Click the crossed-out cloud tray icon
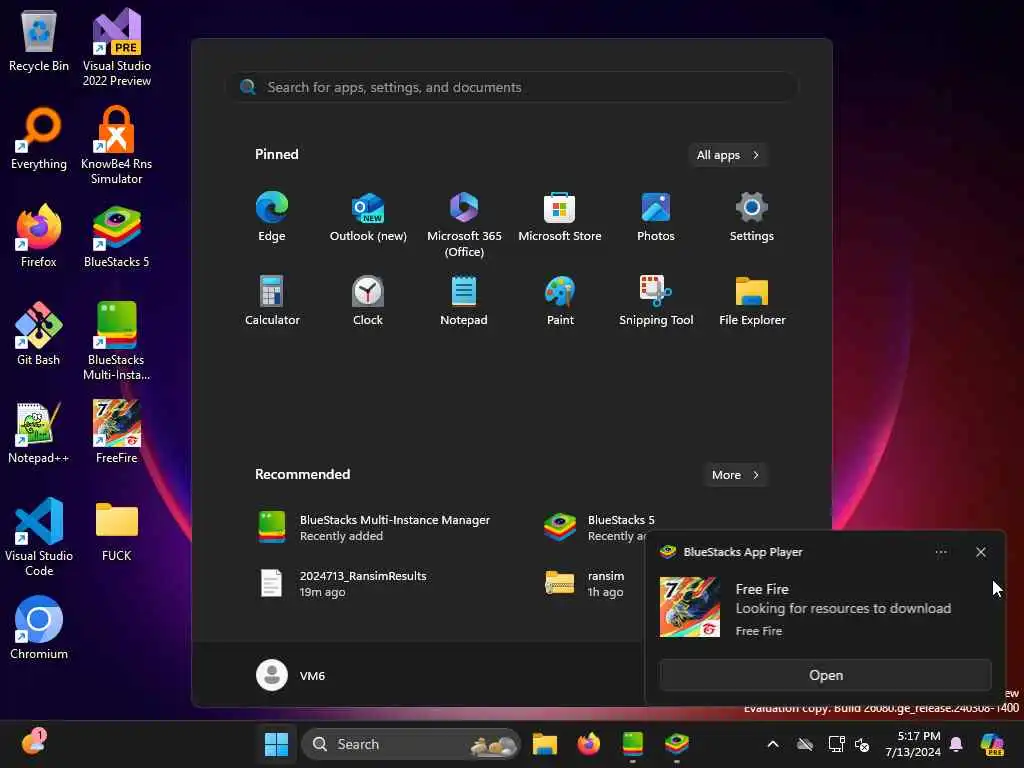Viewport: 1024px width, 768px height. pos(805,744)
